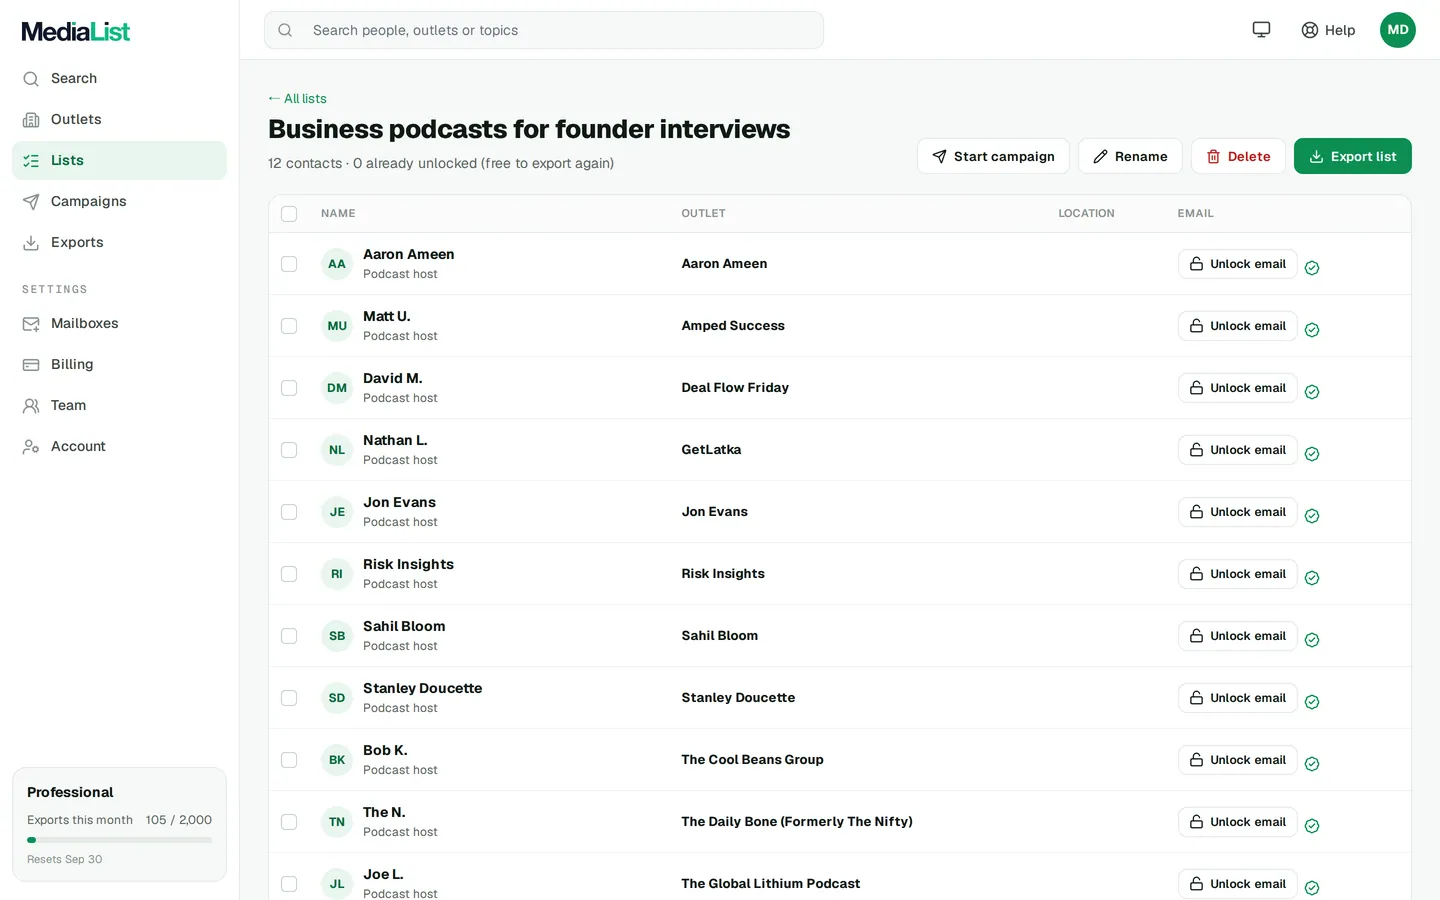This screenshot has width=1440, height=900.
Task: Click verified checkmark icon in Sahil Bloom row
Action: pyautogui.click(x=1312, y=640)
